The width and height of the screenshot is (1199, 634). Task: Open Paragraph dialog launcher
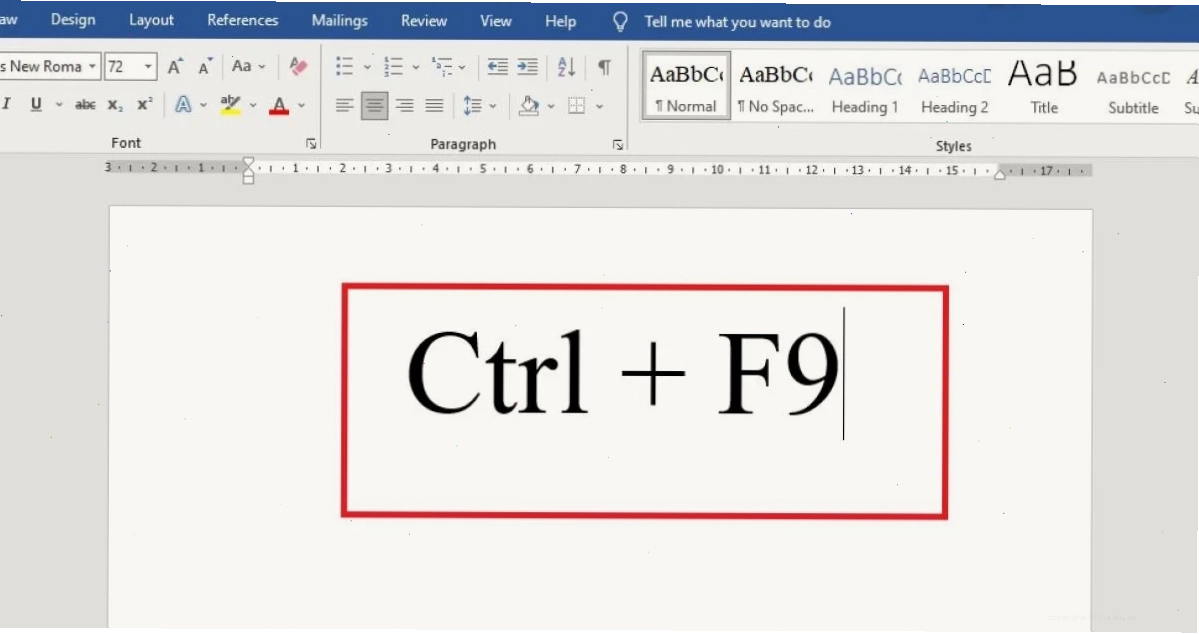click(618, 145)
